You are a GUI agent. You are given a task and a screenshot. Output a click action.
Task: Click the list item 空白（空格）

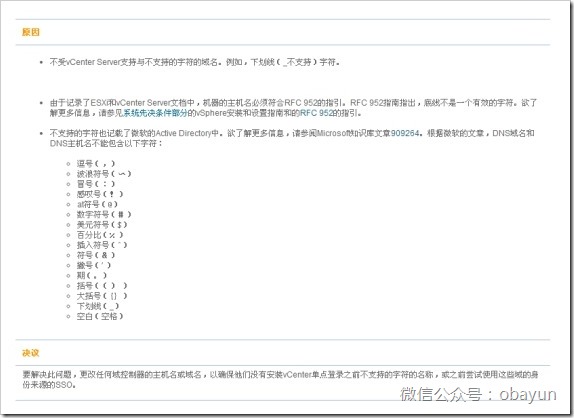[x=100, y=316]
